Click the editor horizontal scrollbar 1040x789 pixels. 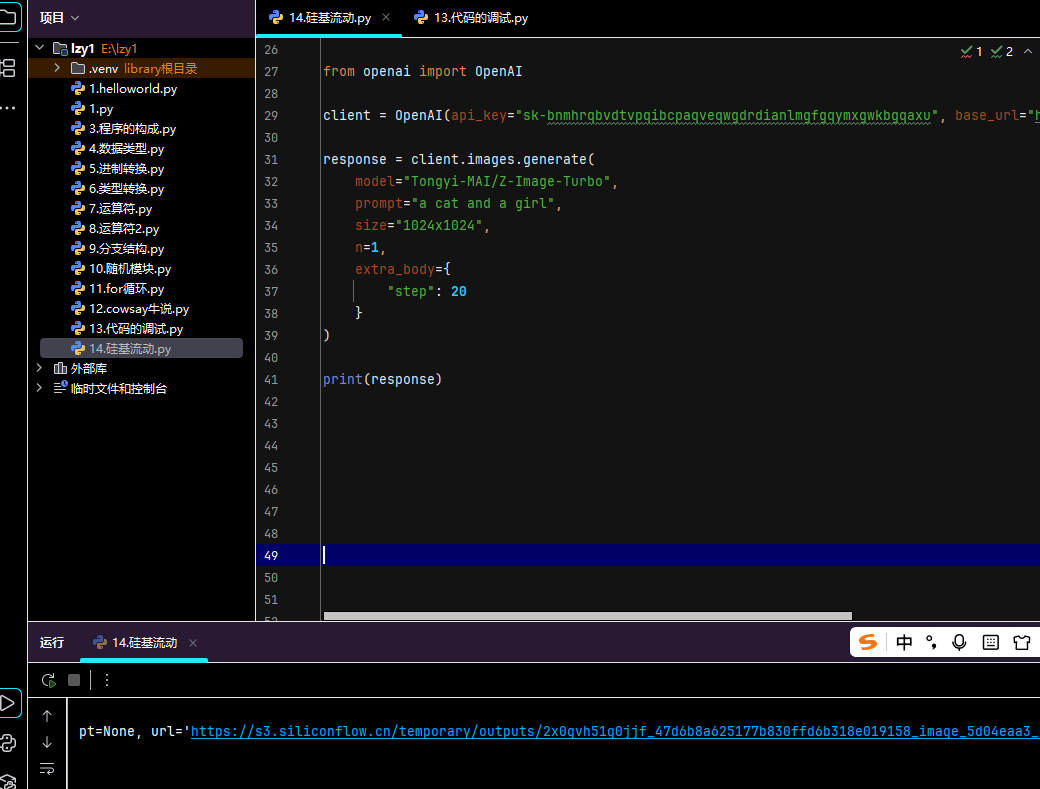[x=588, y=616]
